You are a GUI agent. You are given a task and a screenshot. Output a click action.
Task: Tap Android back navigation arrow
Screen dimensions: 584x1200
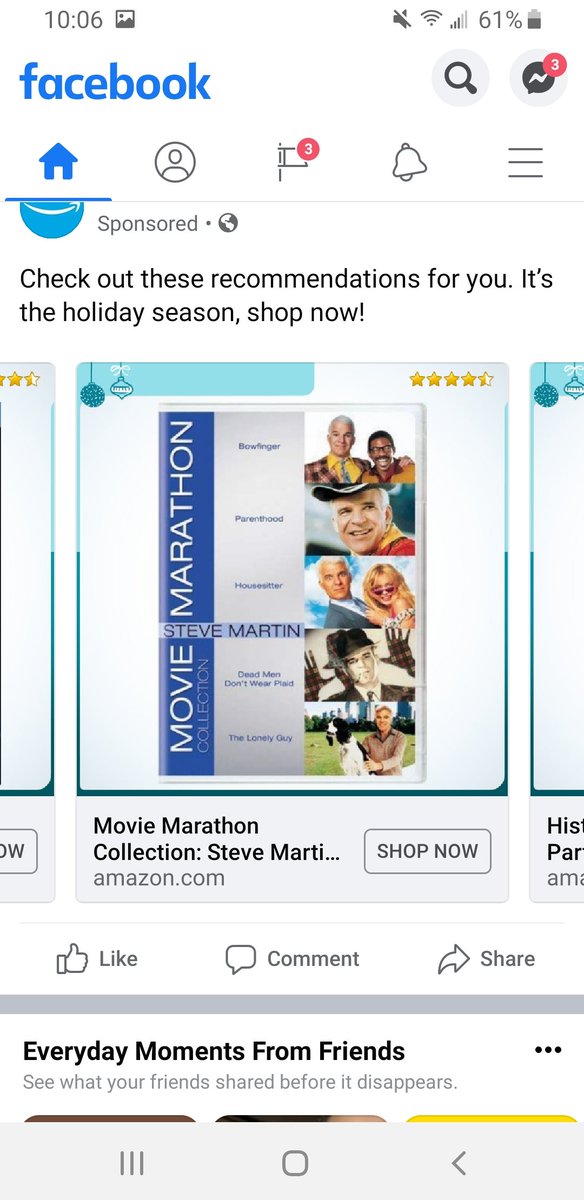click(x=458, y=1163)
